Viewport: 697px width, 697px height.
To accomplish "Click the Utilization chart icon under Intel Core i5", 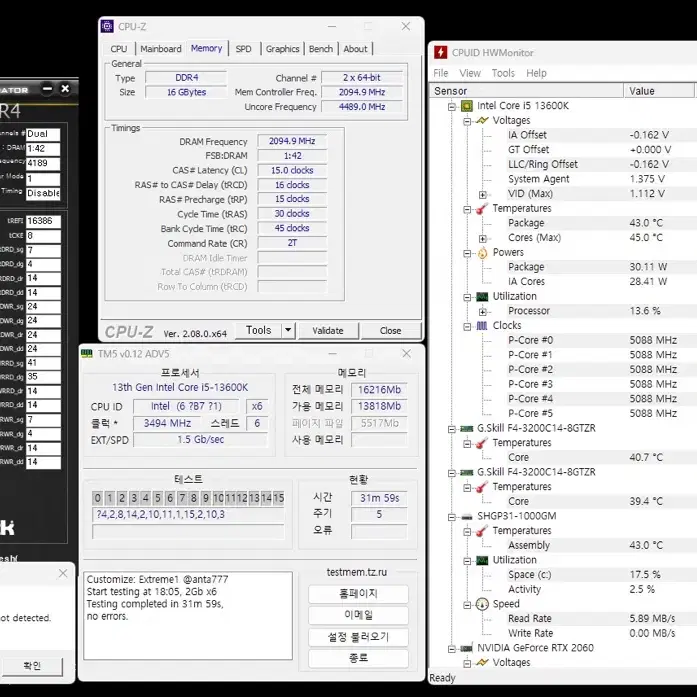I will click(x=482, y=296).
